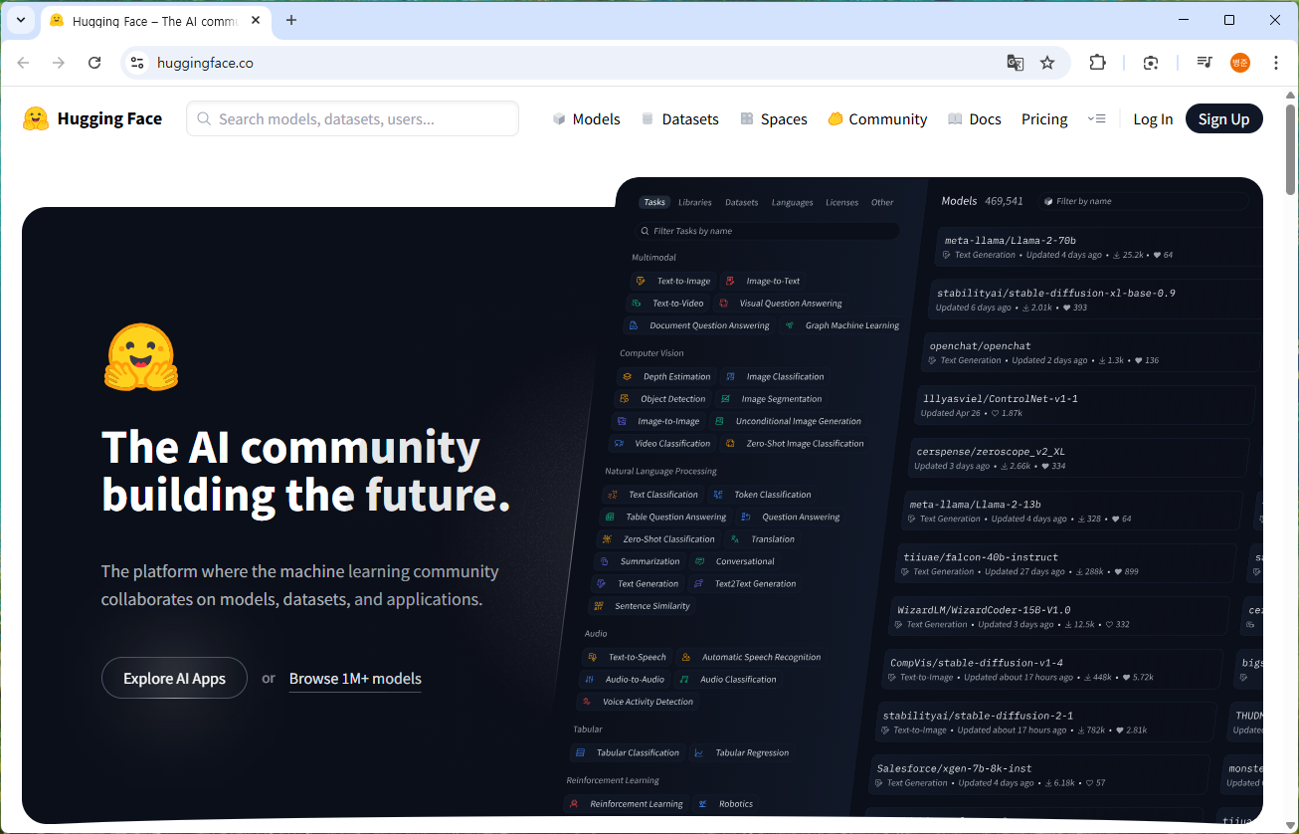The width and height of the screenshot is (1299, 834).
Task: Click the Object Detection task tag
Action: (663, 399)
